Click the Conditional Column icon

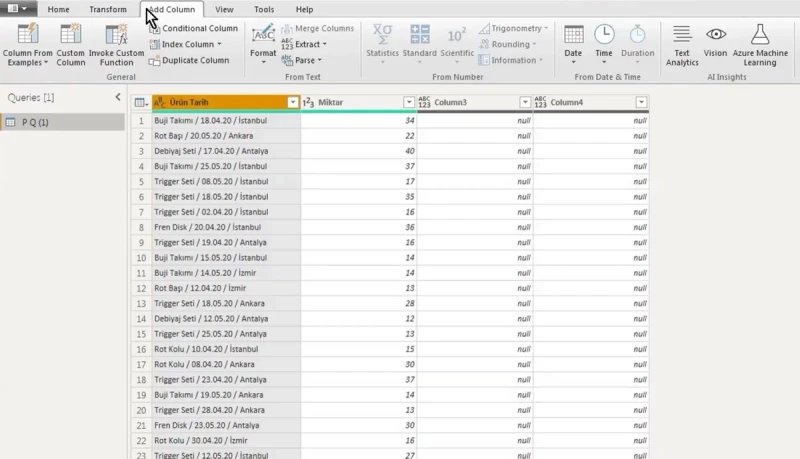point(155,29)
